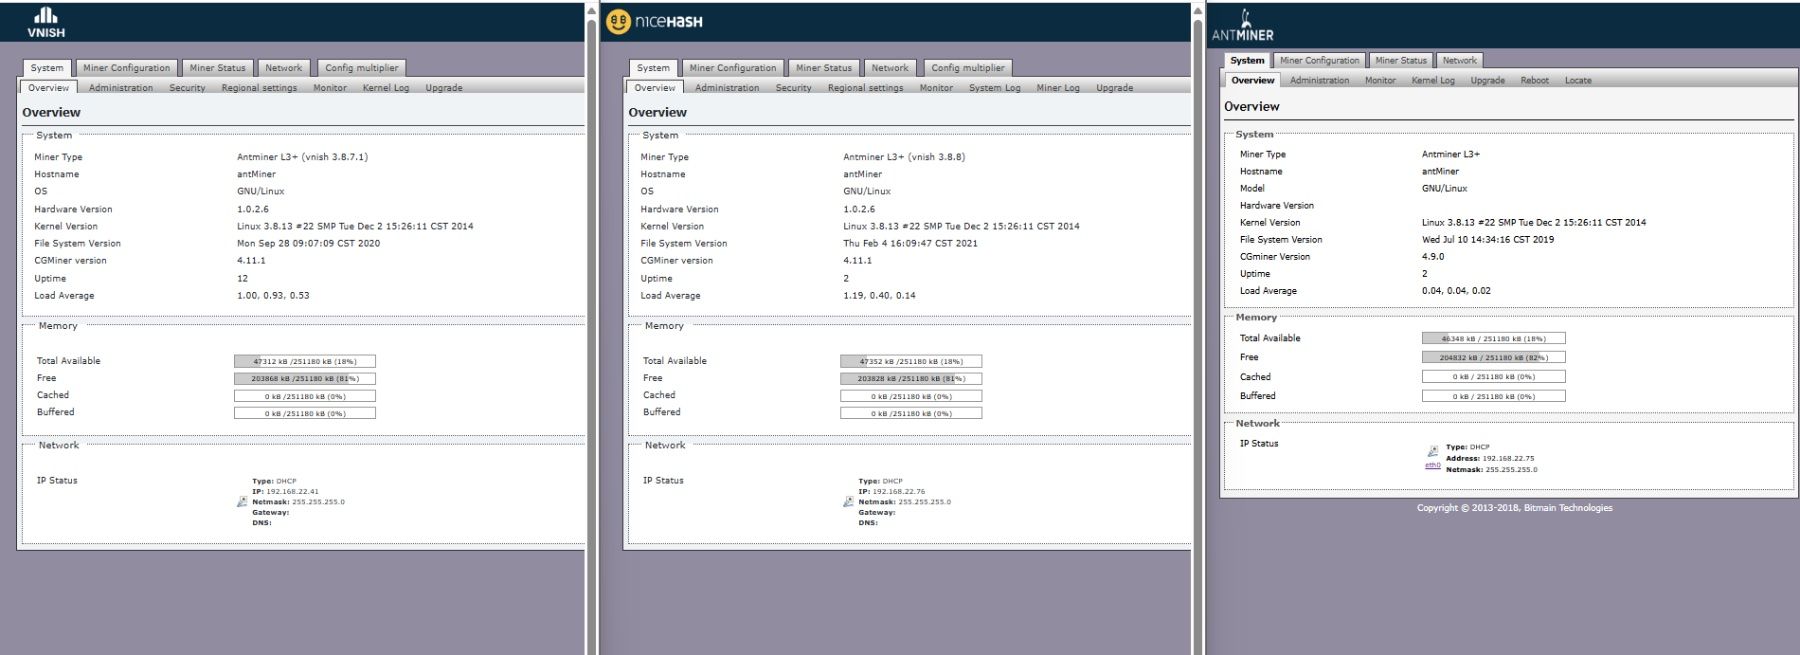Open Security subtab in VNISH panel
1800x655 pixels.
187,88
